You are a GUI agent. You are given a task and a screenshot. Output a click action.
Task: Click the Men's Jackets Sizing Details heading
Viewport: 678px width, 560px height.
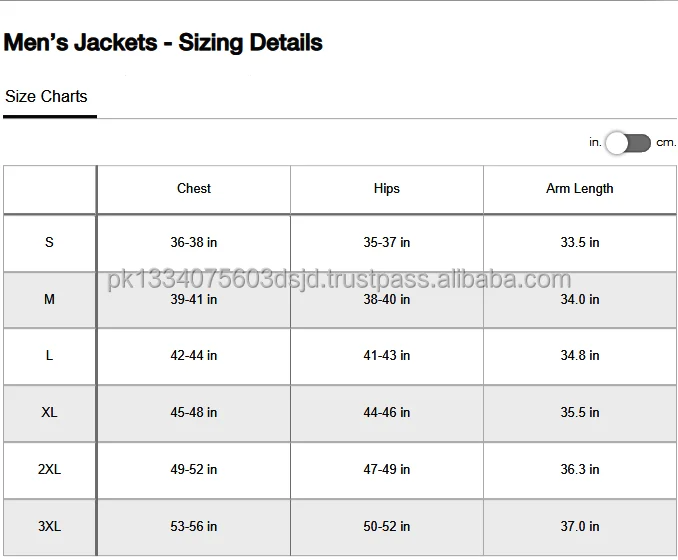[x=163, y=43]
